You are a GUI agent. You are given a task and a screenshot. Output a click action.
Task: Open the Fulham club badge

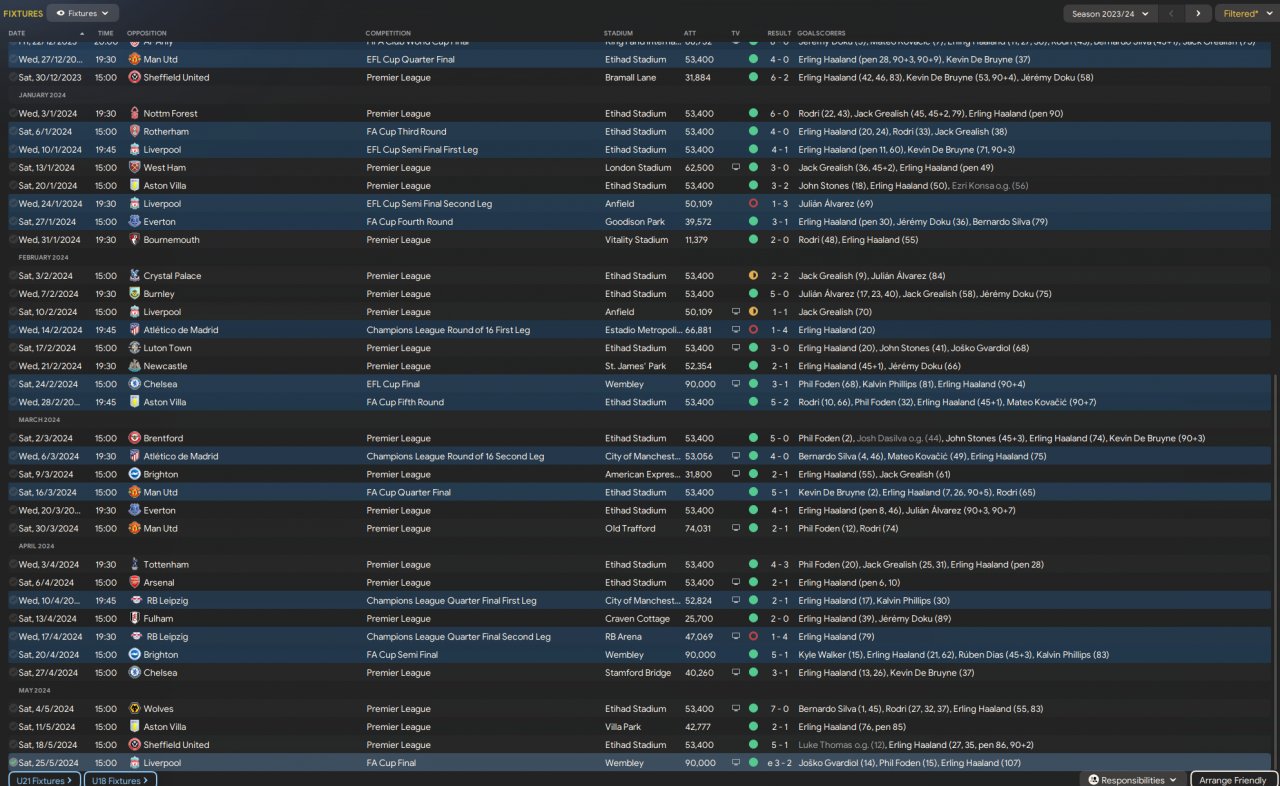click(134, 619)
